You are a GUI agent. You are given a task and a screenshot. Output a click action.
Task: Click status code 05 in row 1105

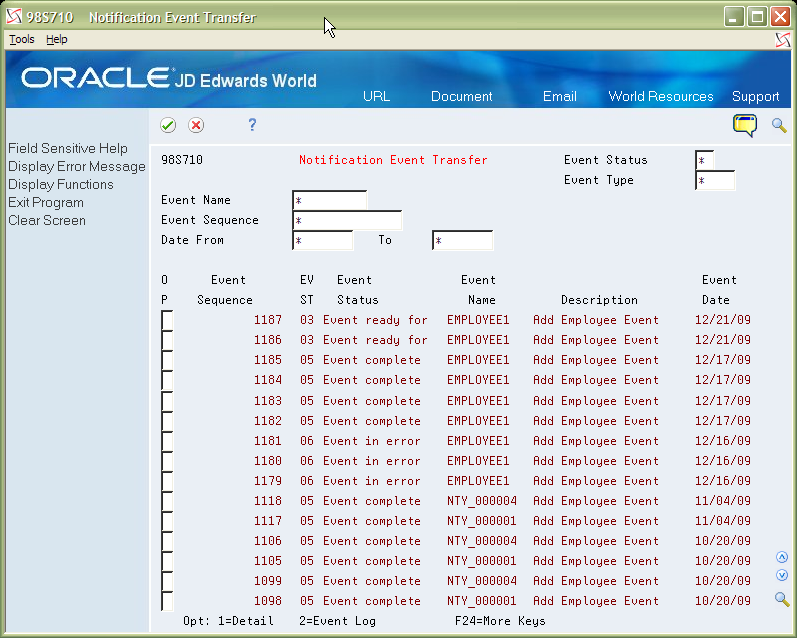(306, 561)
